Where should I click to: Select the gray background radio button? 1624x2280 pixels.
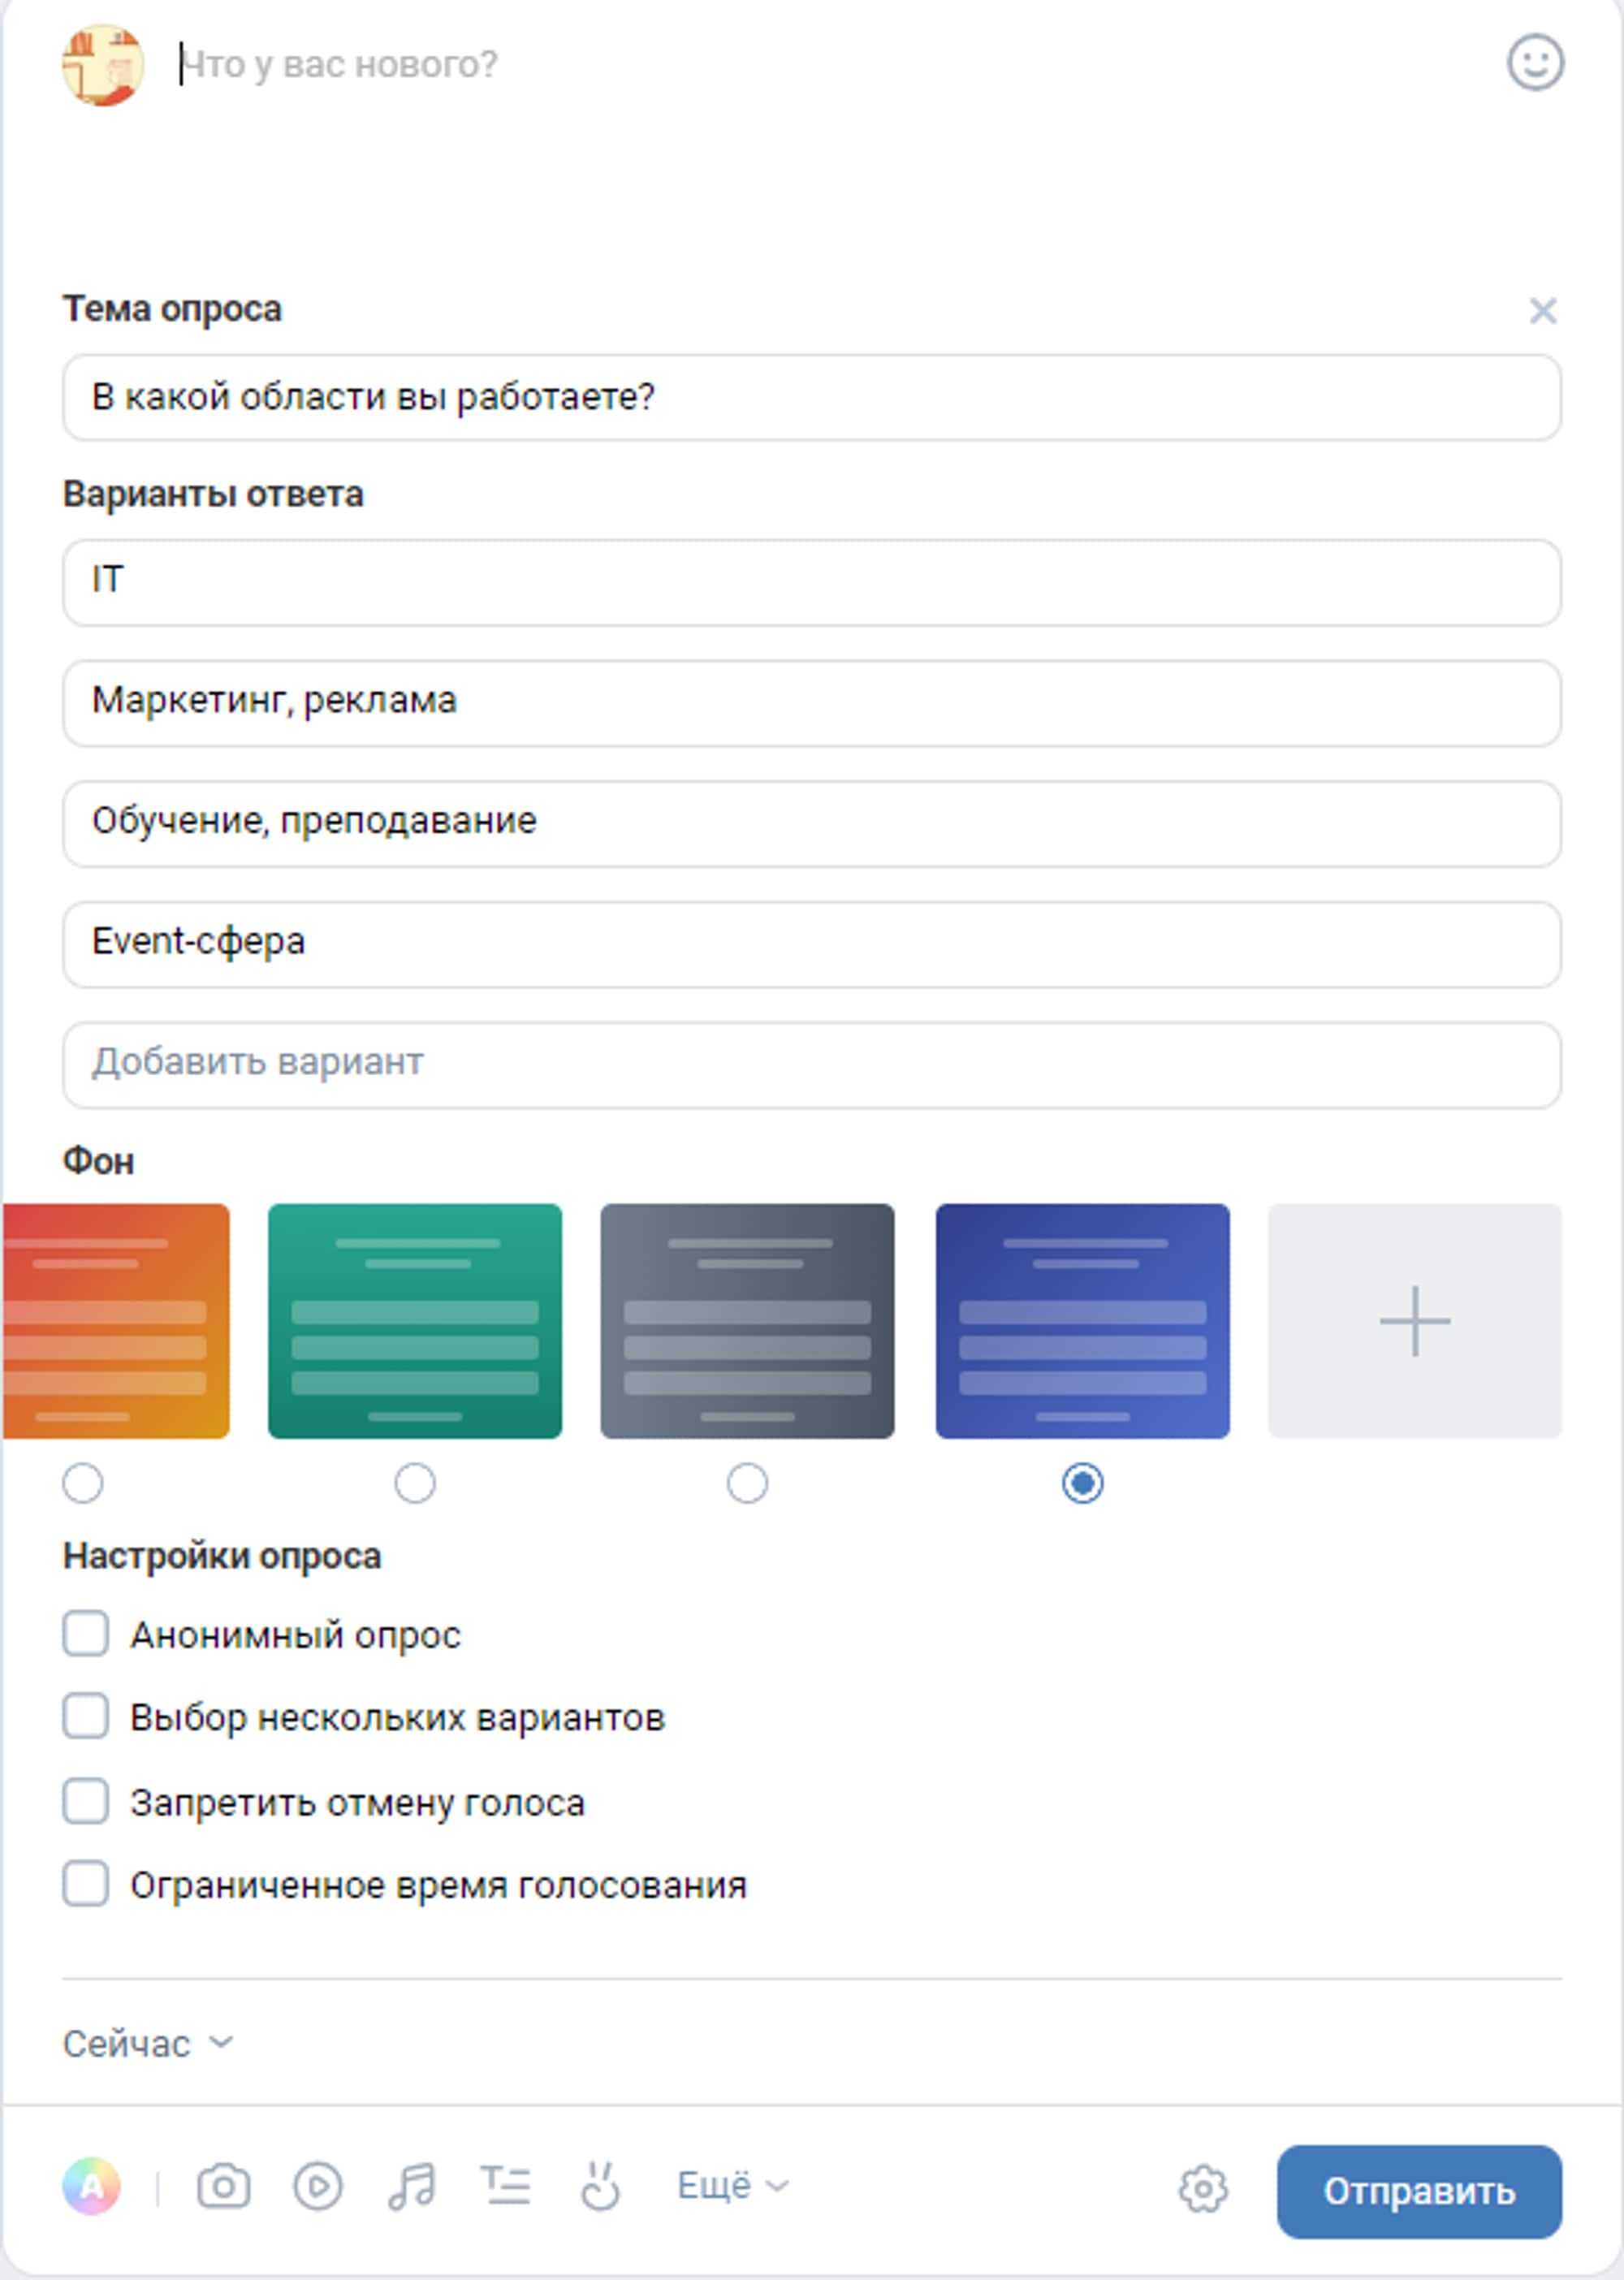pos(747,1483)
